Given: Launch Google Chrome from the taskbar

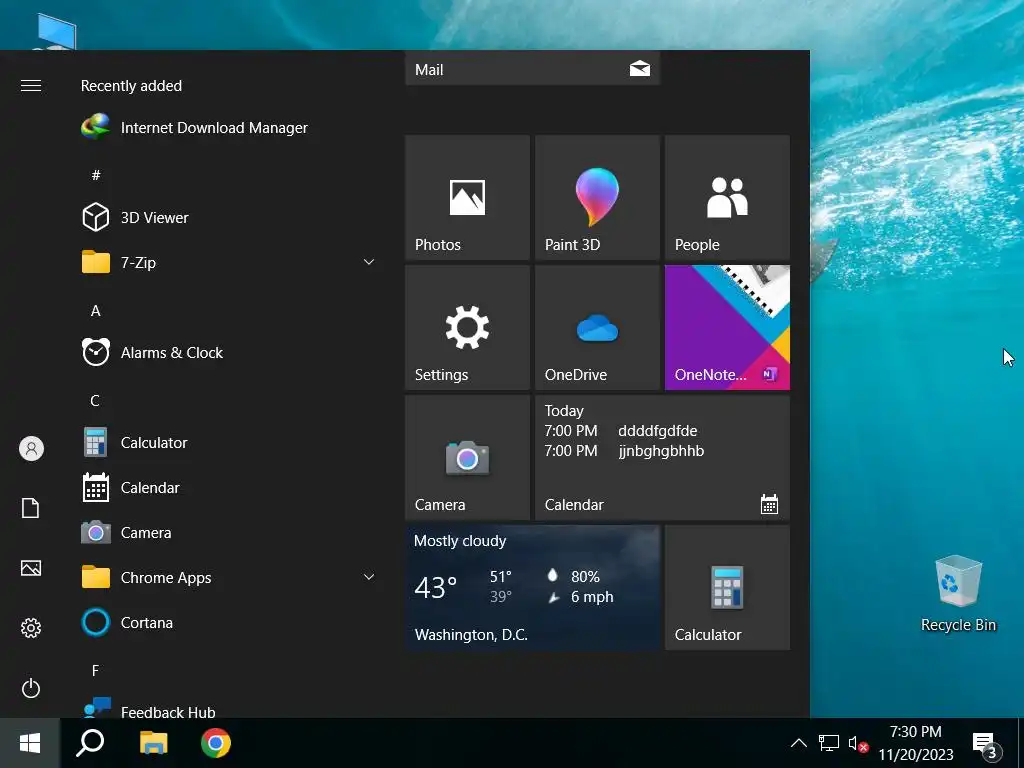Looking at the screenshot, I should click(216, 743).
